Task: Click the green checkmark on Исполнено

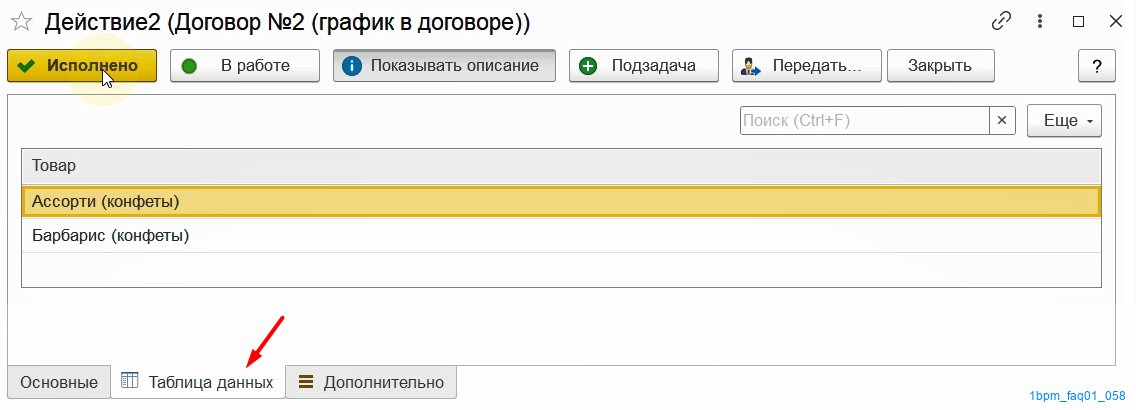Action: [x=27, y=66]
